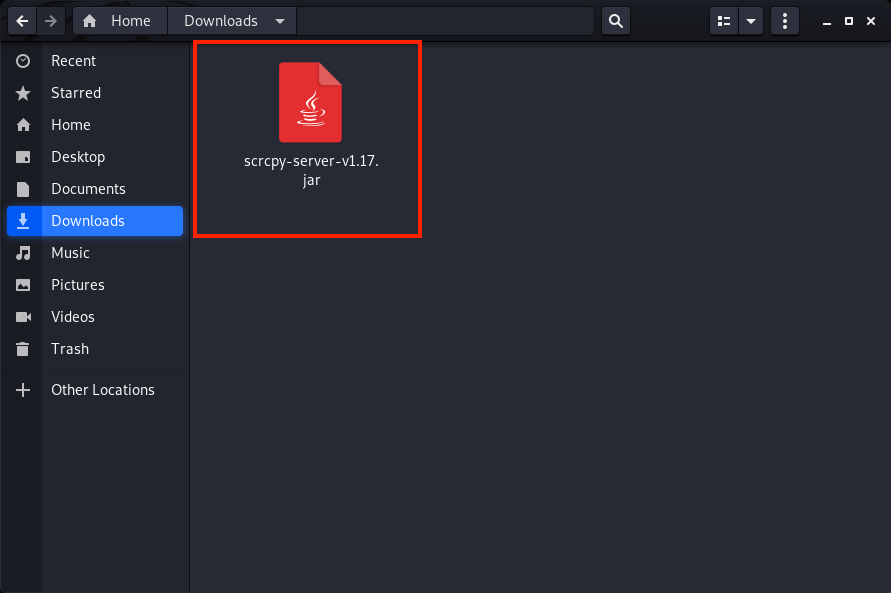
Task: Open Starred in the sidebar
Action: (x=95, y=93)
